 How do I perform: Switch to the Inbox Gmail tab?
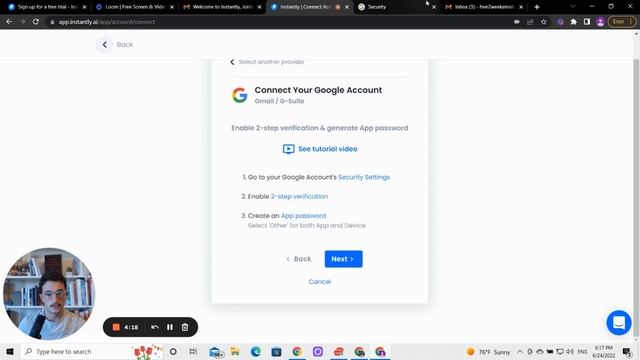click(x=484, y=7)
